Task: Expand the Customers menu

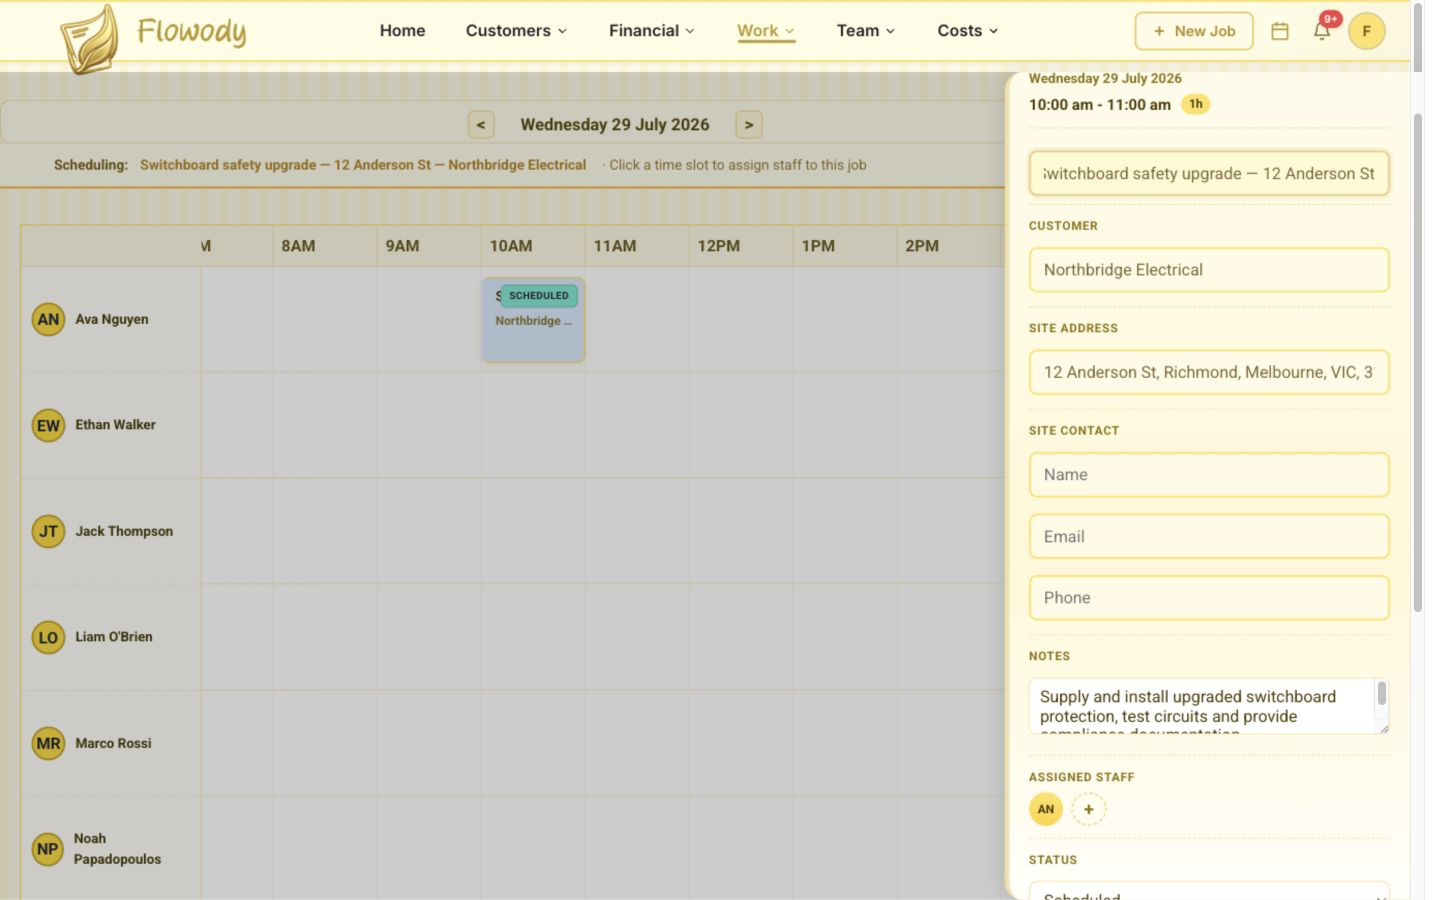Action: 516,31
